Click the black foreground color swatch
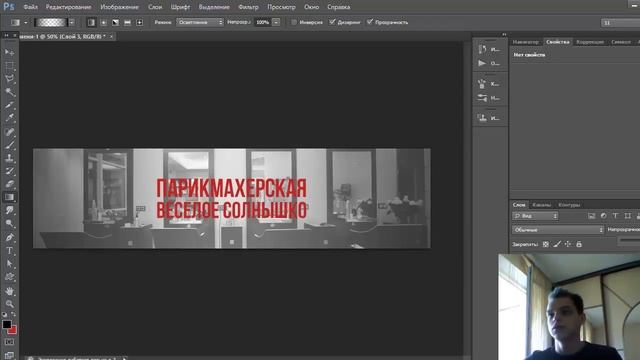Screen dimensions: 640x360 (x=7, y=324)
